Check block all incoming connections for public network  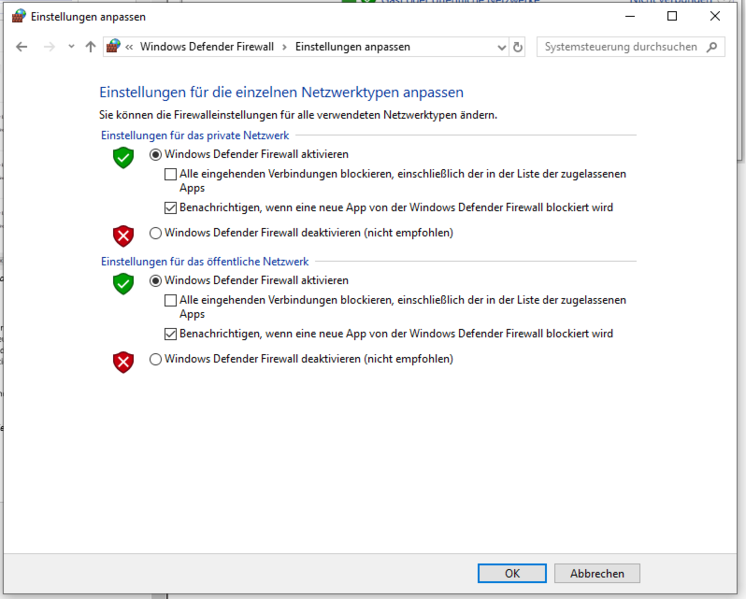[x=170, y=300]
